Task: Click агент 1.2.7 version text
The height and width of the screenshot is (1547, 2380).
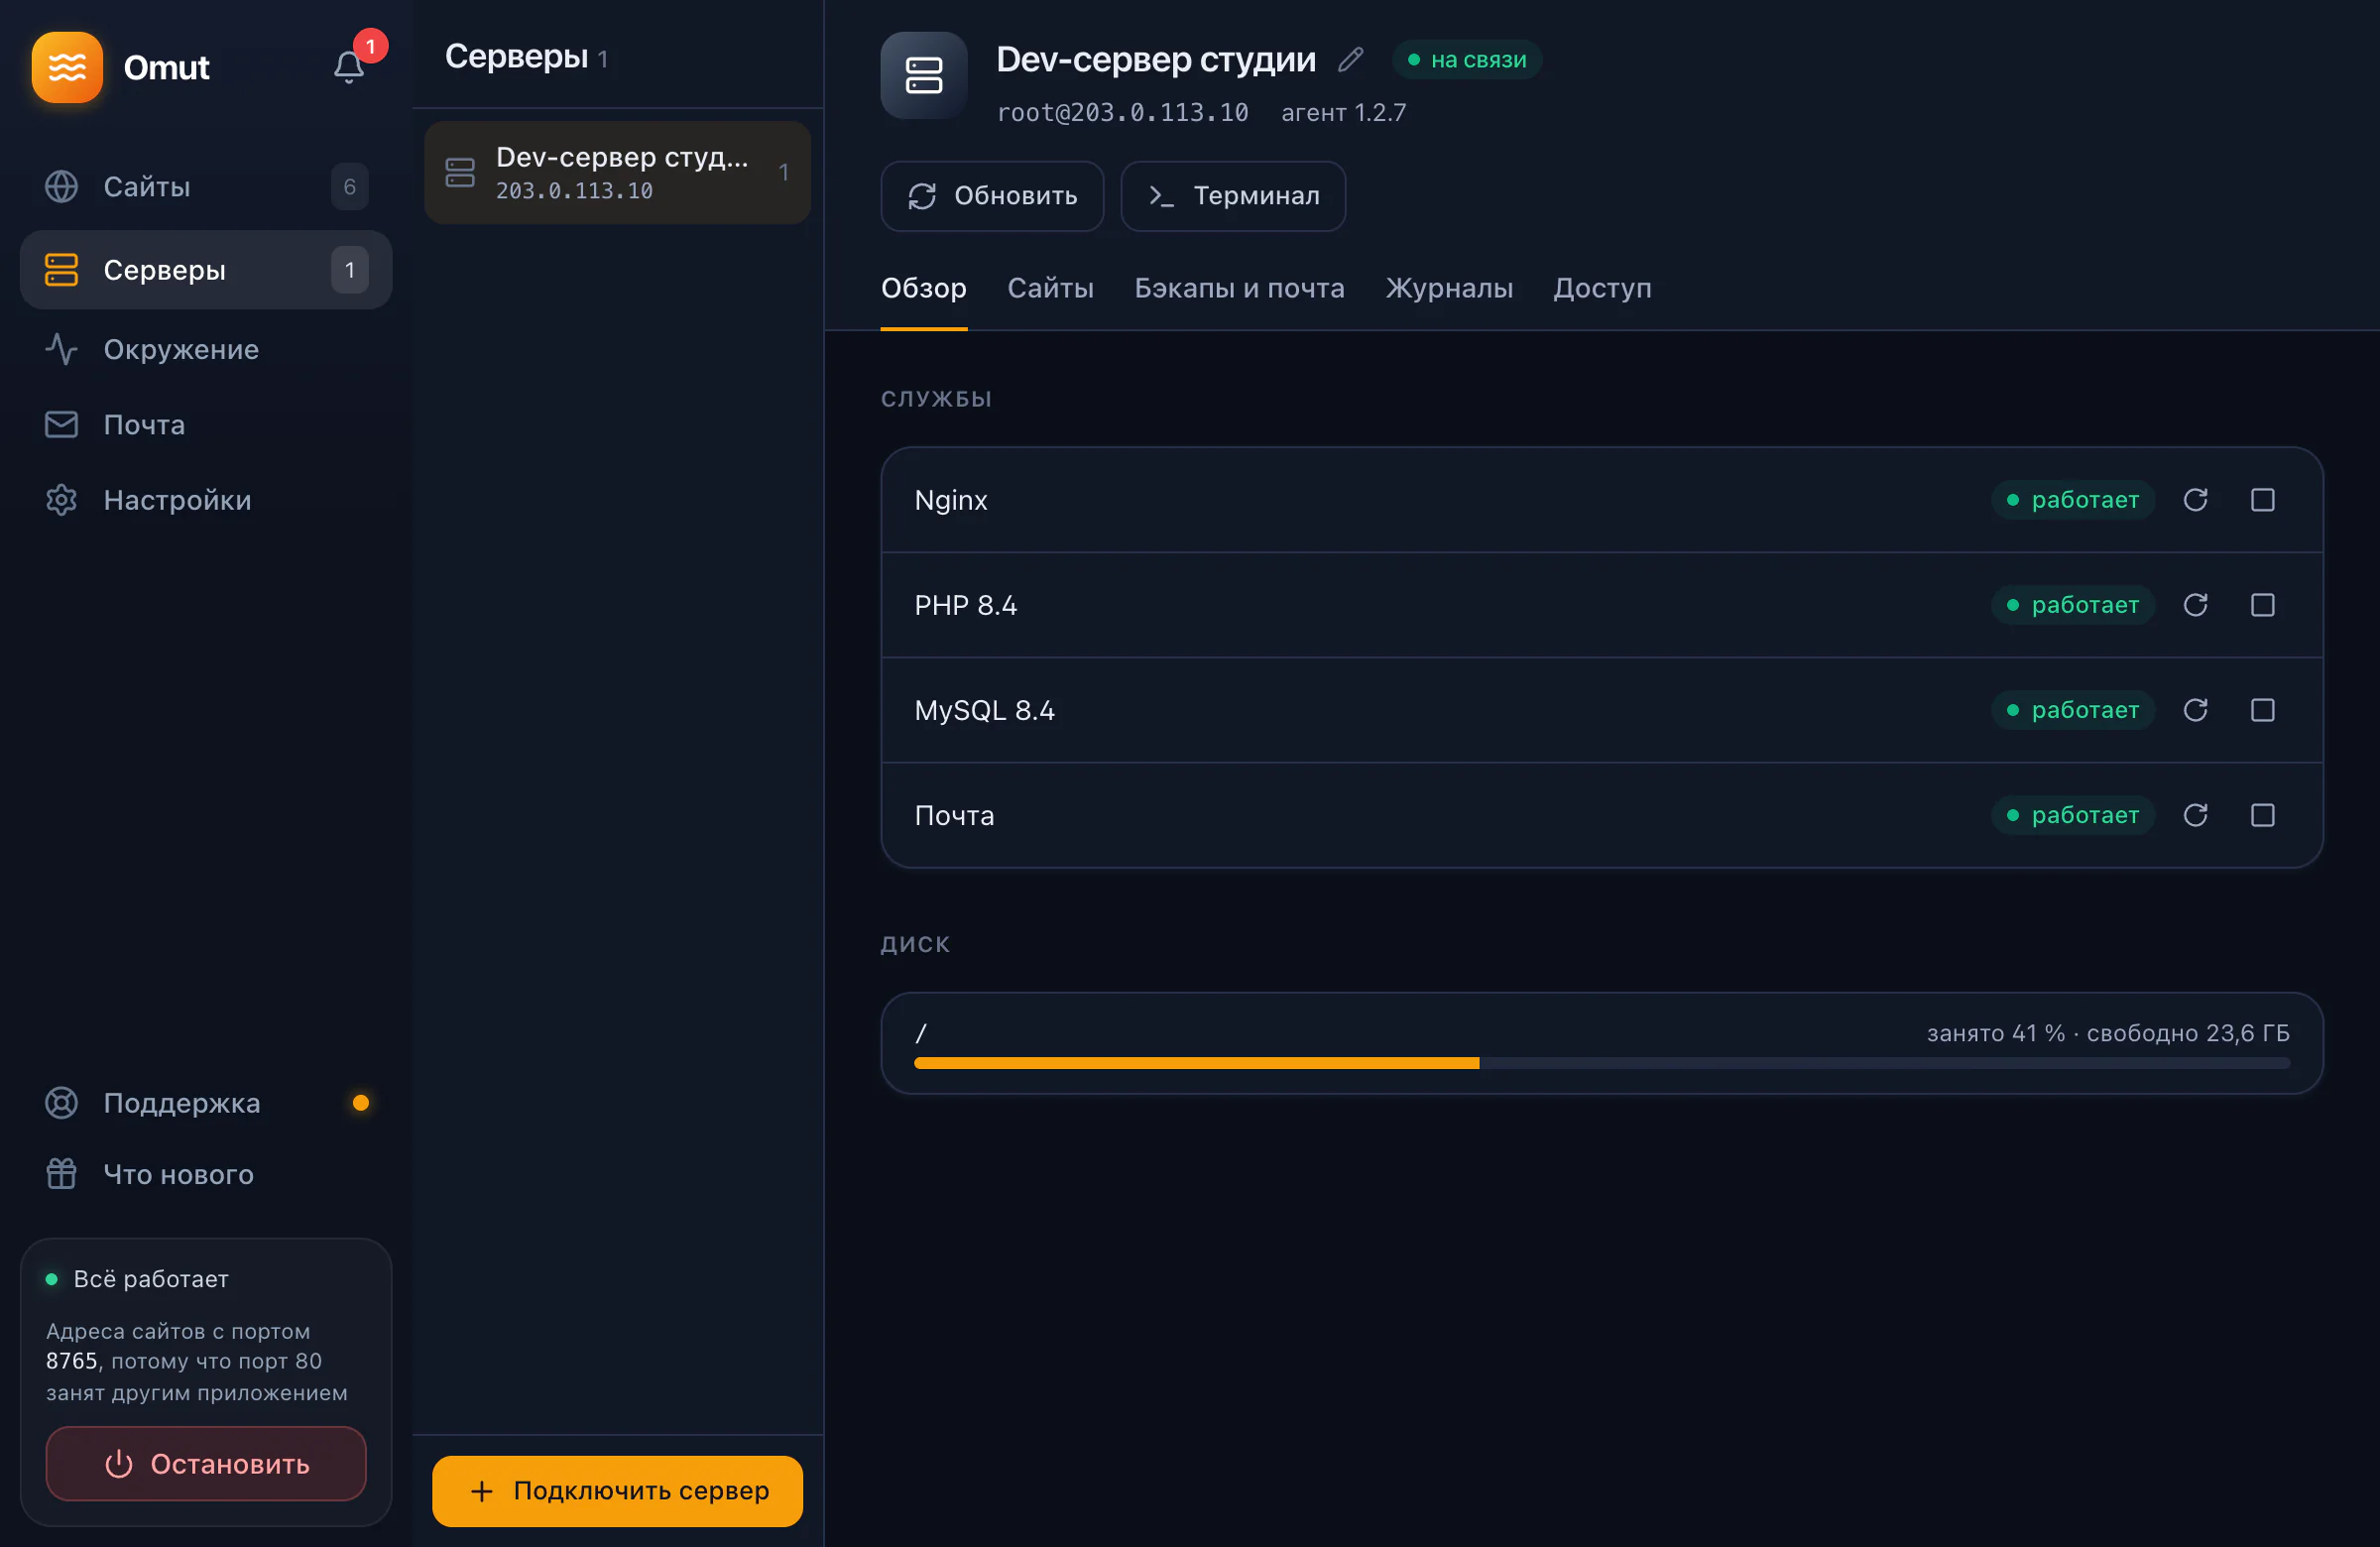Action: pyautogui.click(x=1343, y=113)
